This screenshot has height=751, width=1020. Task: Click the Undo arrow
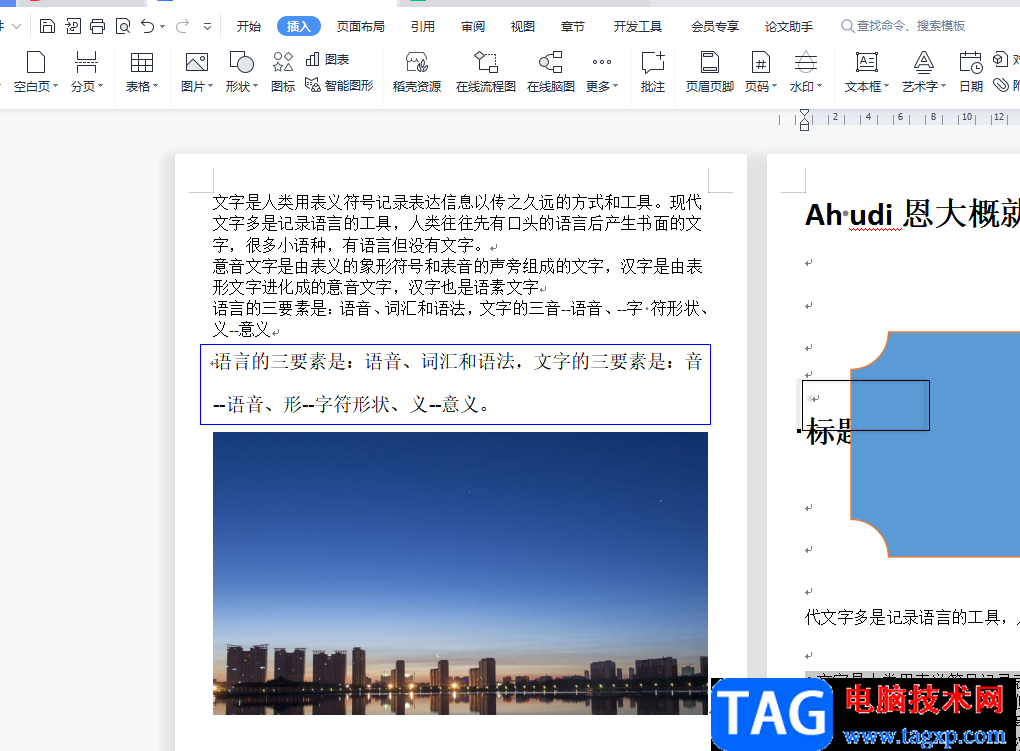coord(148,26)
